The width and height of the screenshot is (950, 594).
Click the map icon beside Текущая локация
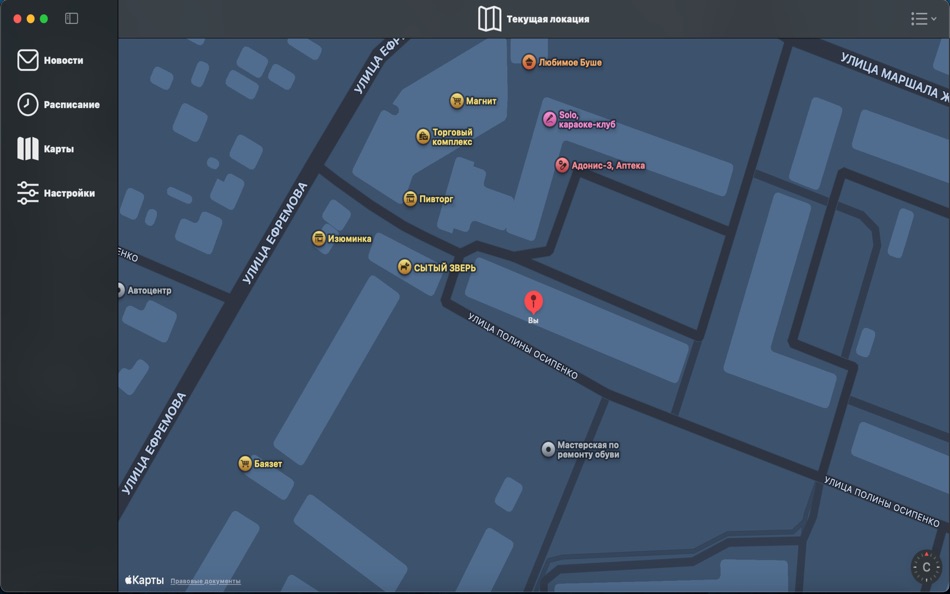(490, 19)
